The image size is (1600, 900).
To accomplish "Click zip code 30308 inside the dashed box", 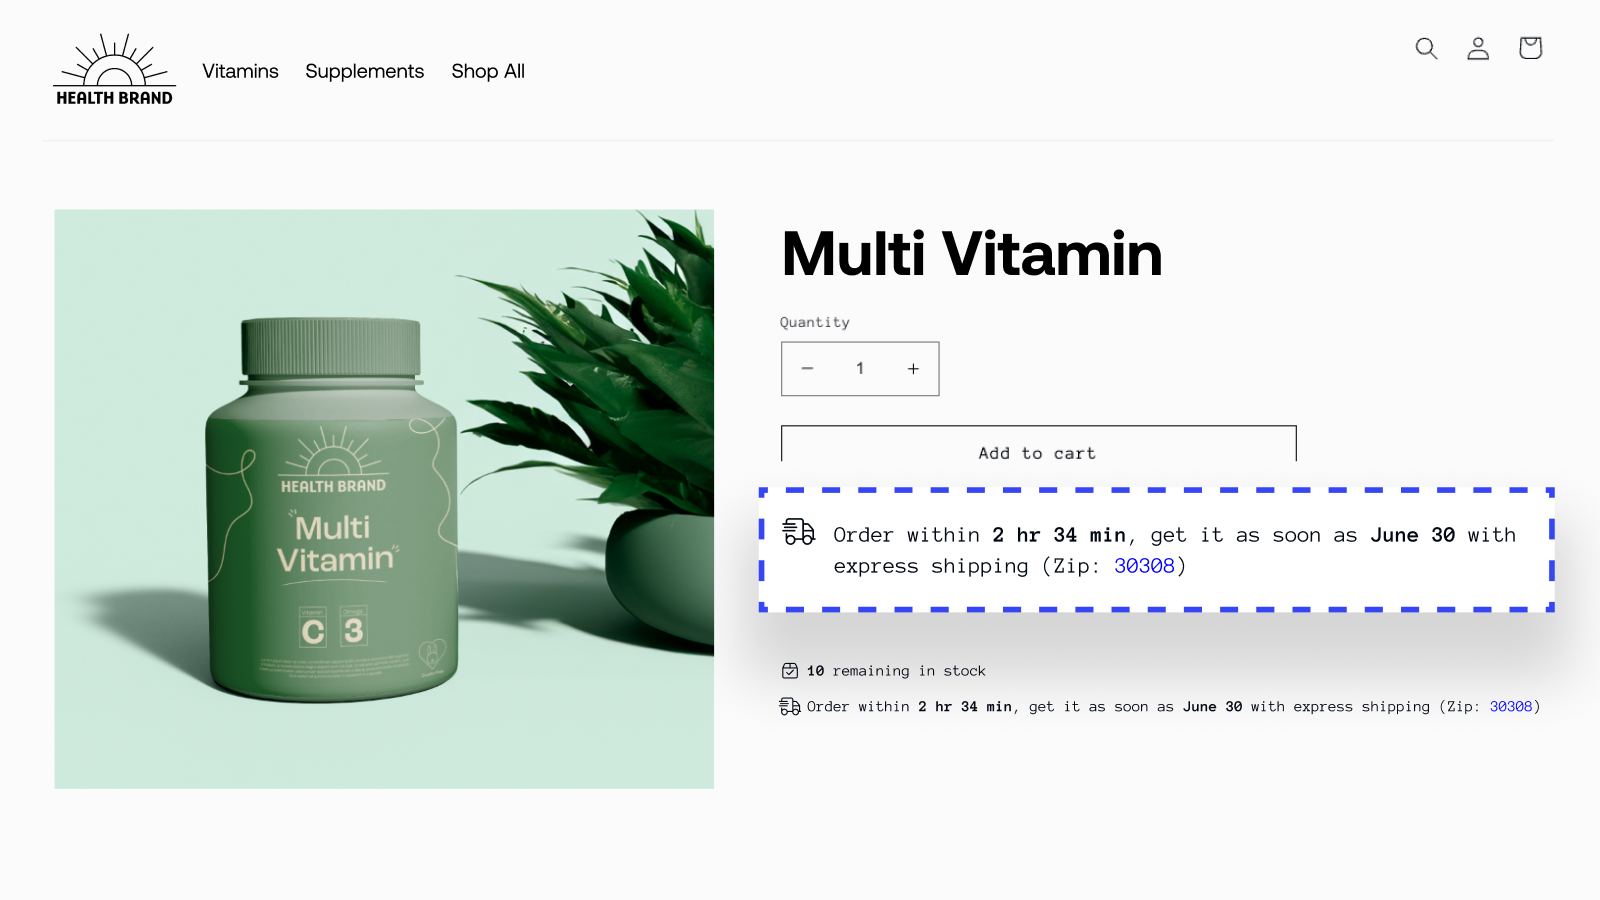I will pyautogui.click(x=1144, y=566).
